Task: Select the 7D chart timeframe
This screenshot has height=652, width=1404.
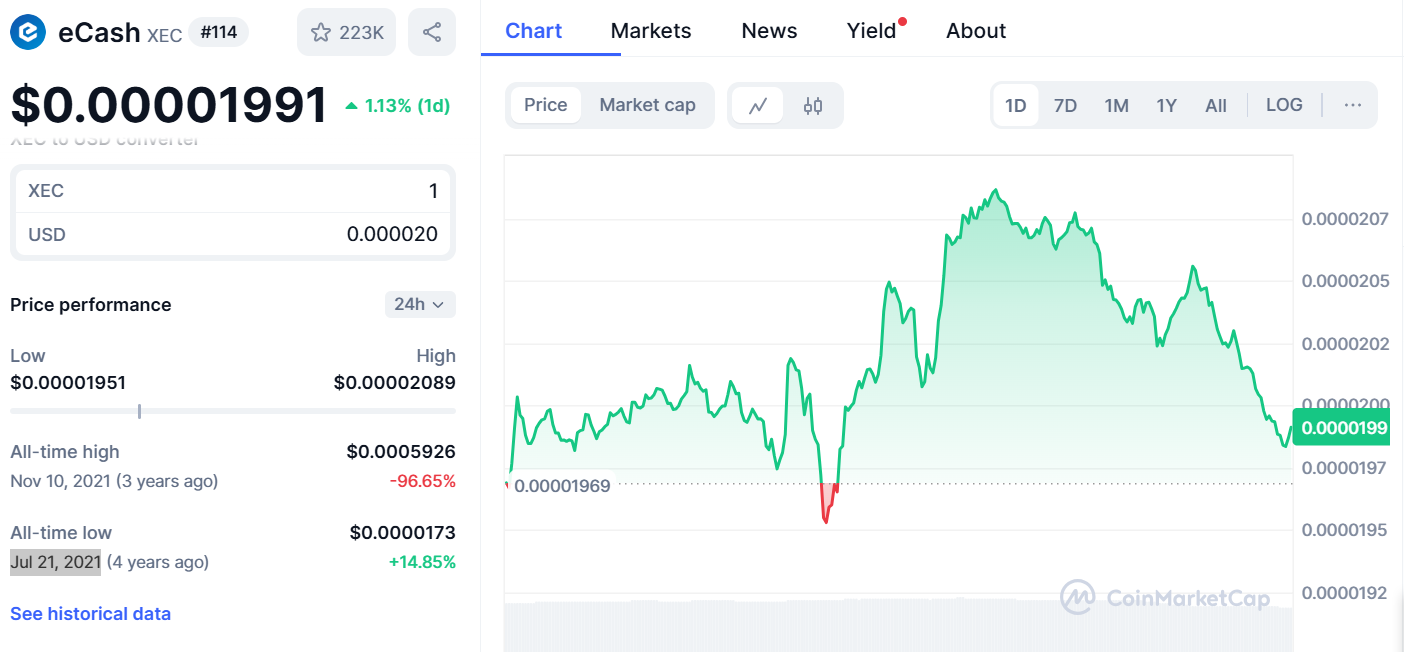Action: click(x=1065, y=104)
